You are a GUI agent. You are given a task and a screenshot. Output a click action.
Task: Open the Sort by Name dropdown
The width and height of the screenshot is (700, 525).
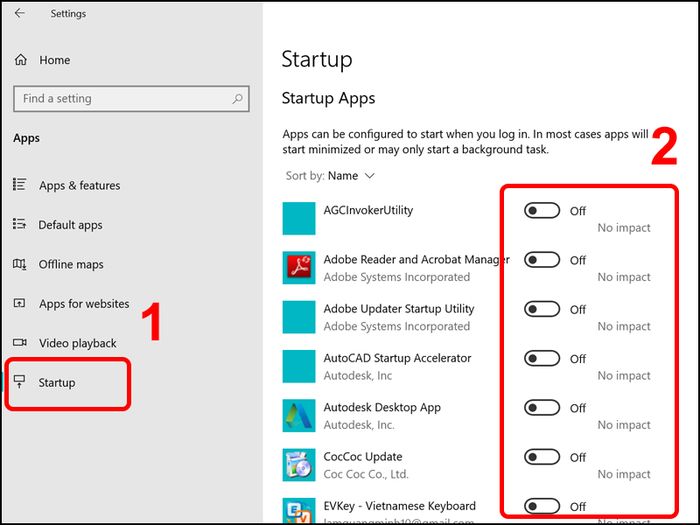(x=330, y=176)
